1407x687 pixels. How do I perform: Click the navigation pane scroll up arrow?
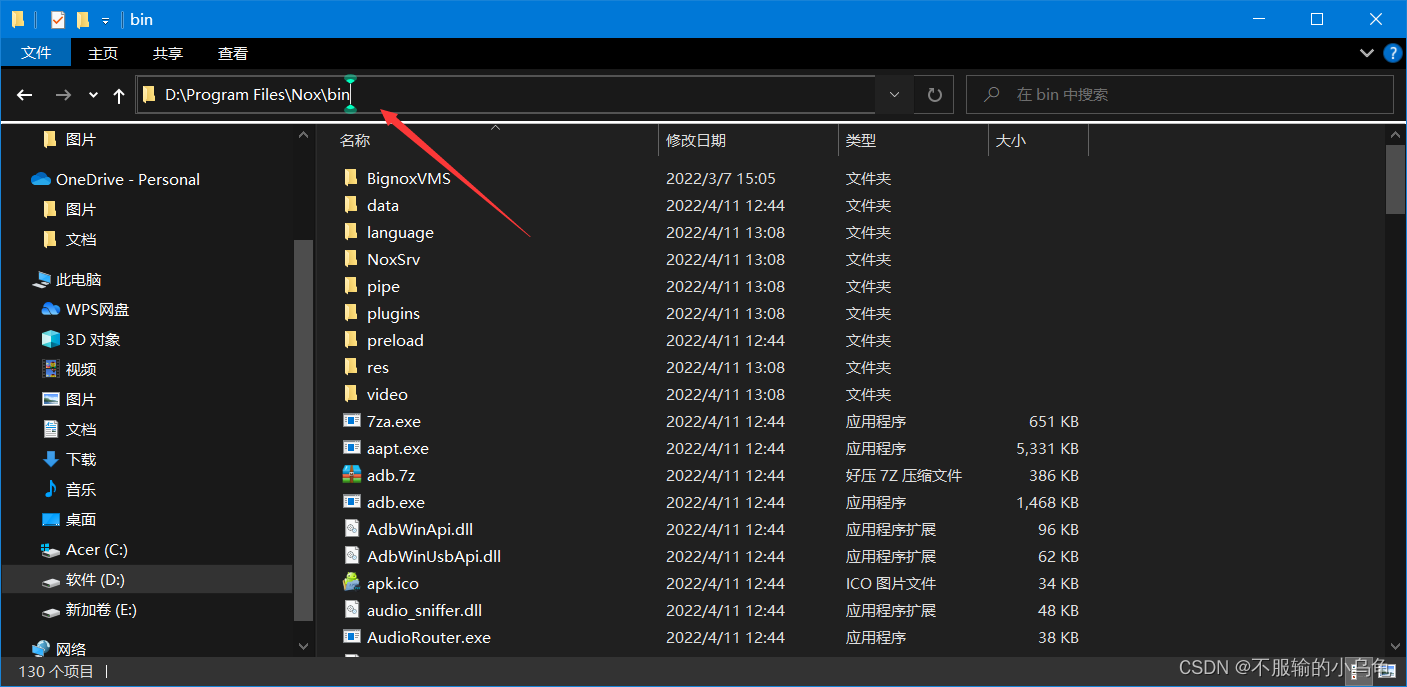[303, 136]
